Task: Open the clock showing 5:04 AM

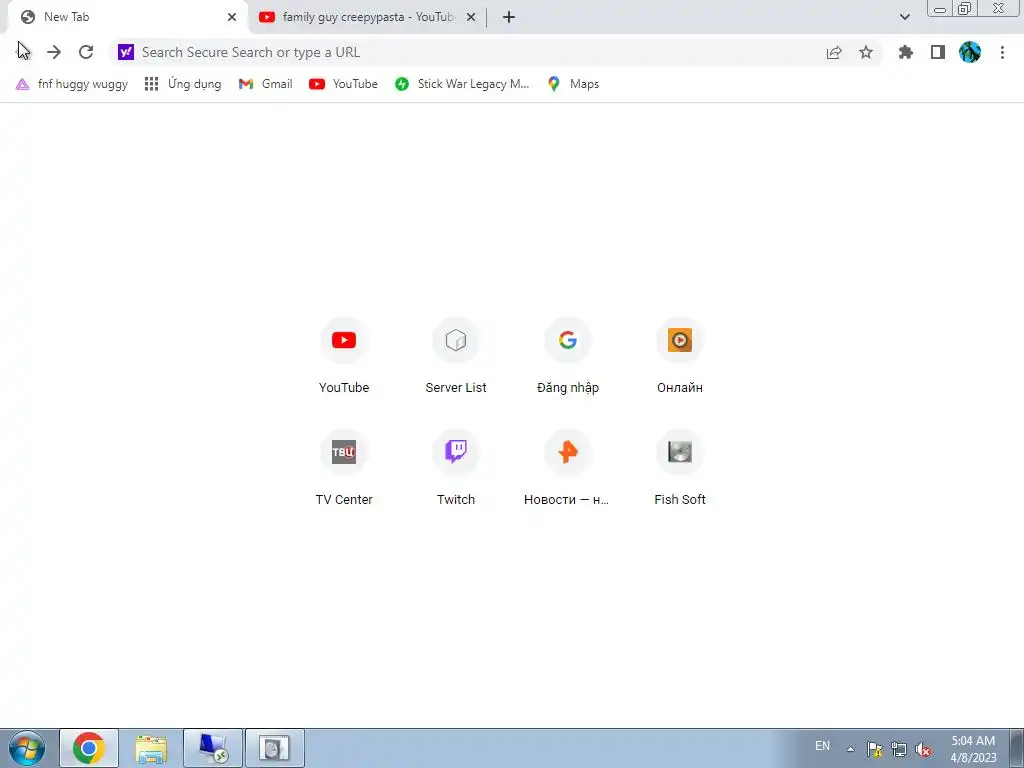Action: click(973, 749)
